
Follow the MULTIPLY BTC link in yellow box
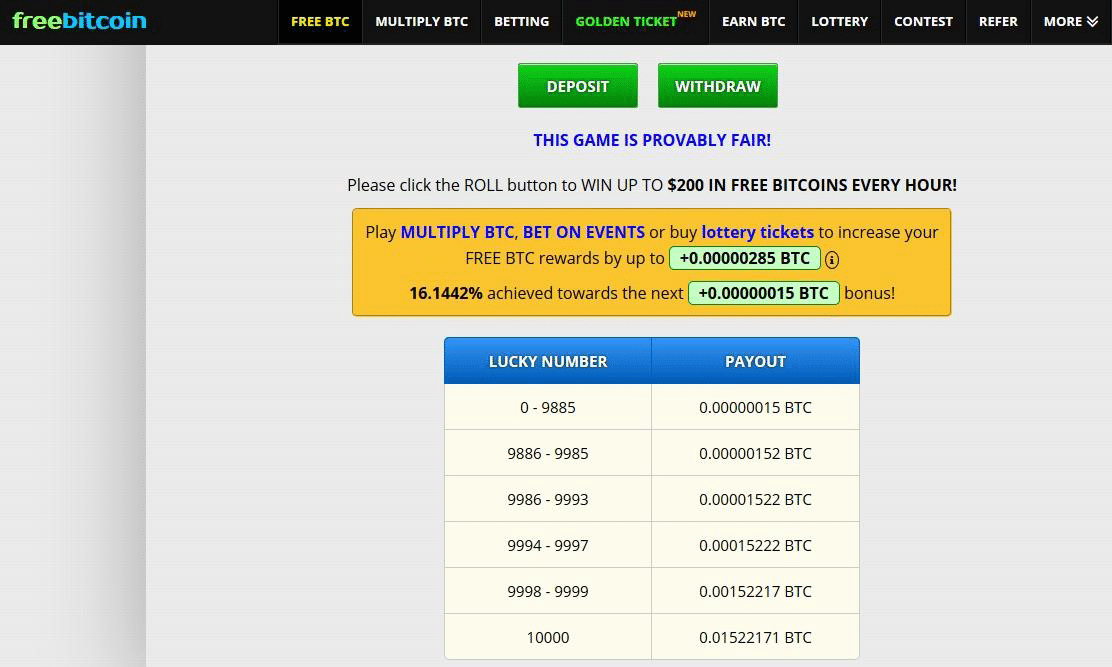[x=457, y=232]
